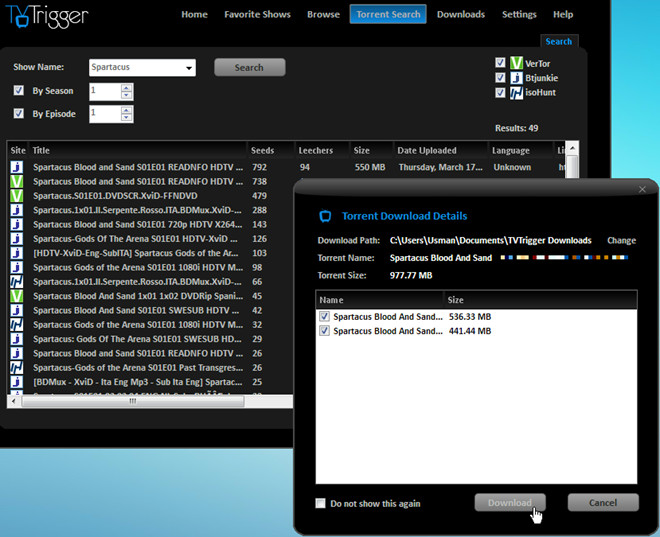Toggle the By Episode checkbox
The image size is (660, 537).
(19, 114)
